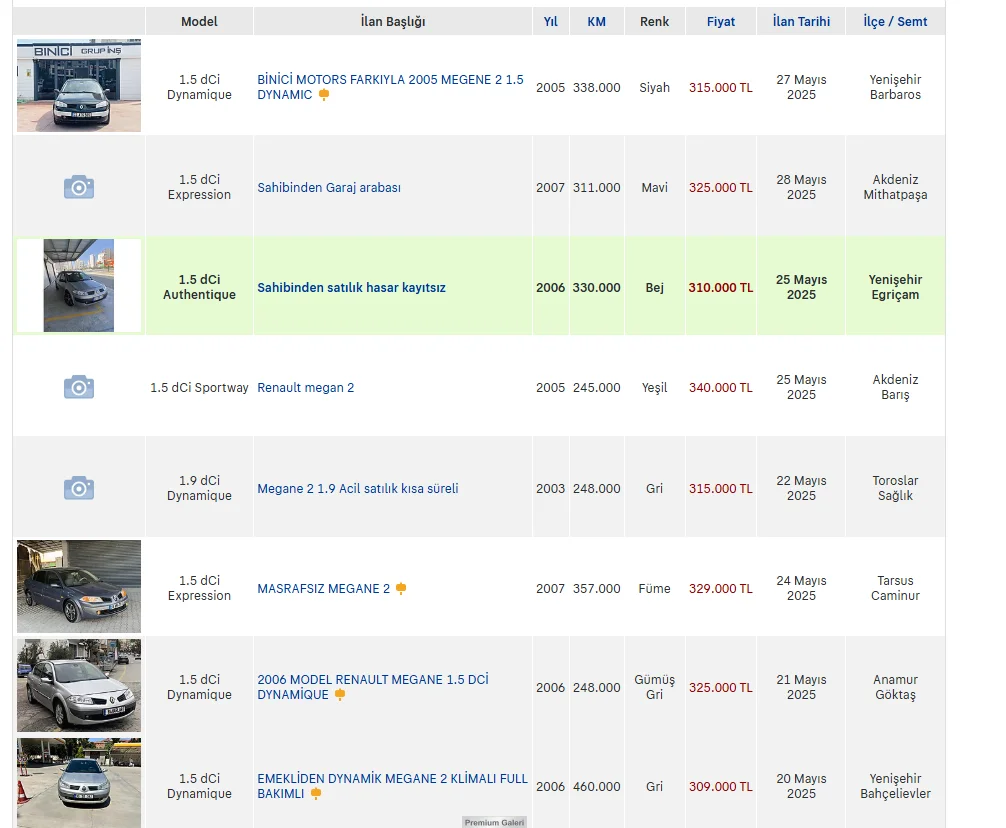
Task: Click the 357.000 KM value
Action: [597, 588]
